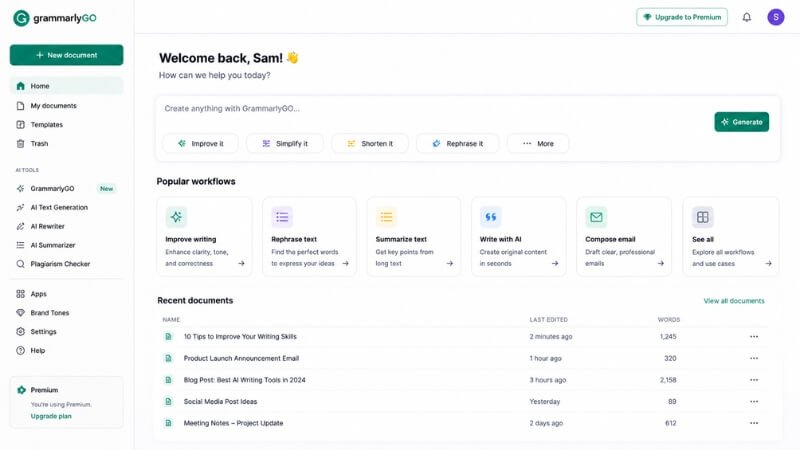This screenshot has height=450, width=800.
Task: Click the NAME column header
Action: (171, 319)
